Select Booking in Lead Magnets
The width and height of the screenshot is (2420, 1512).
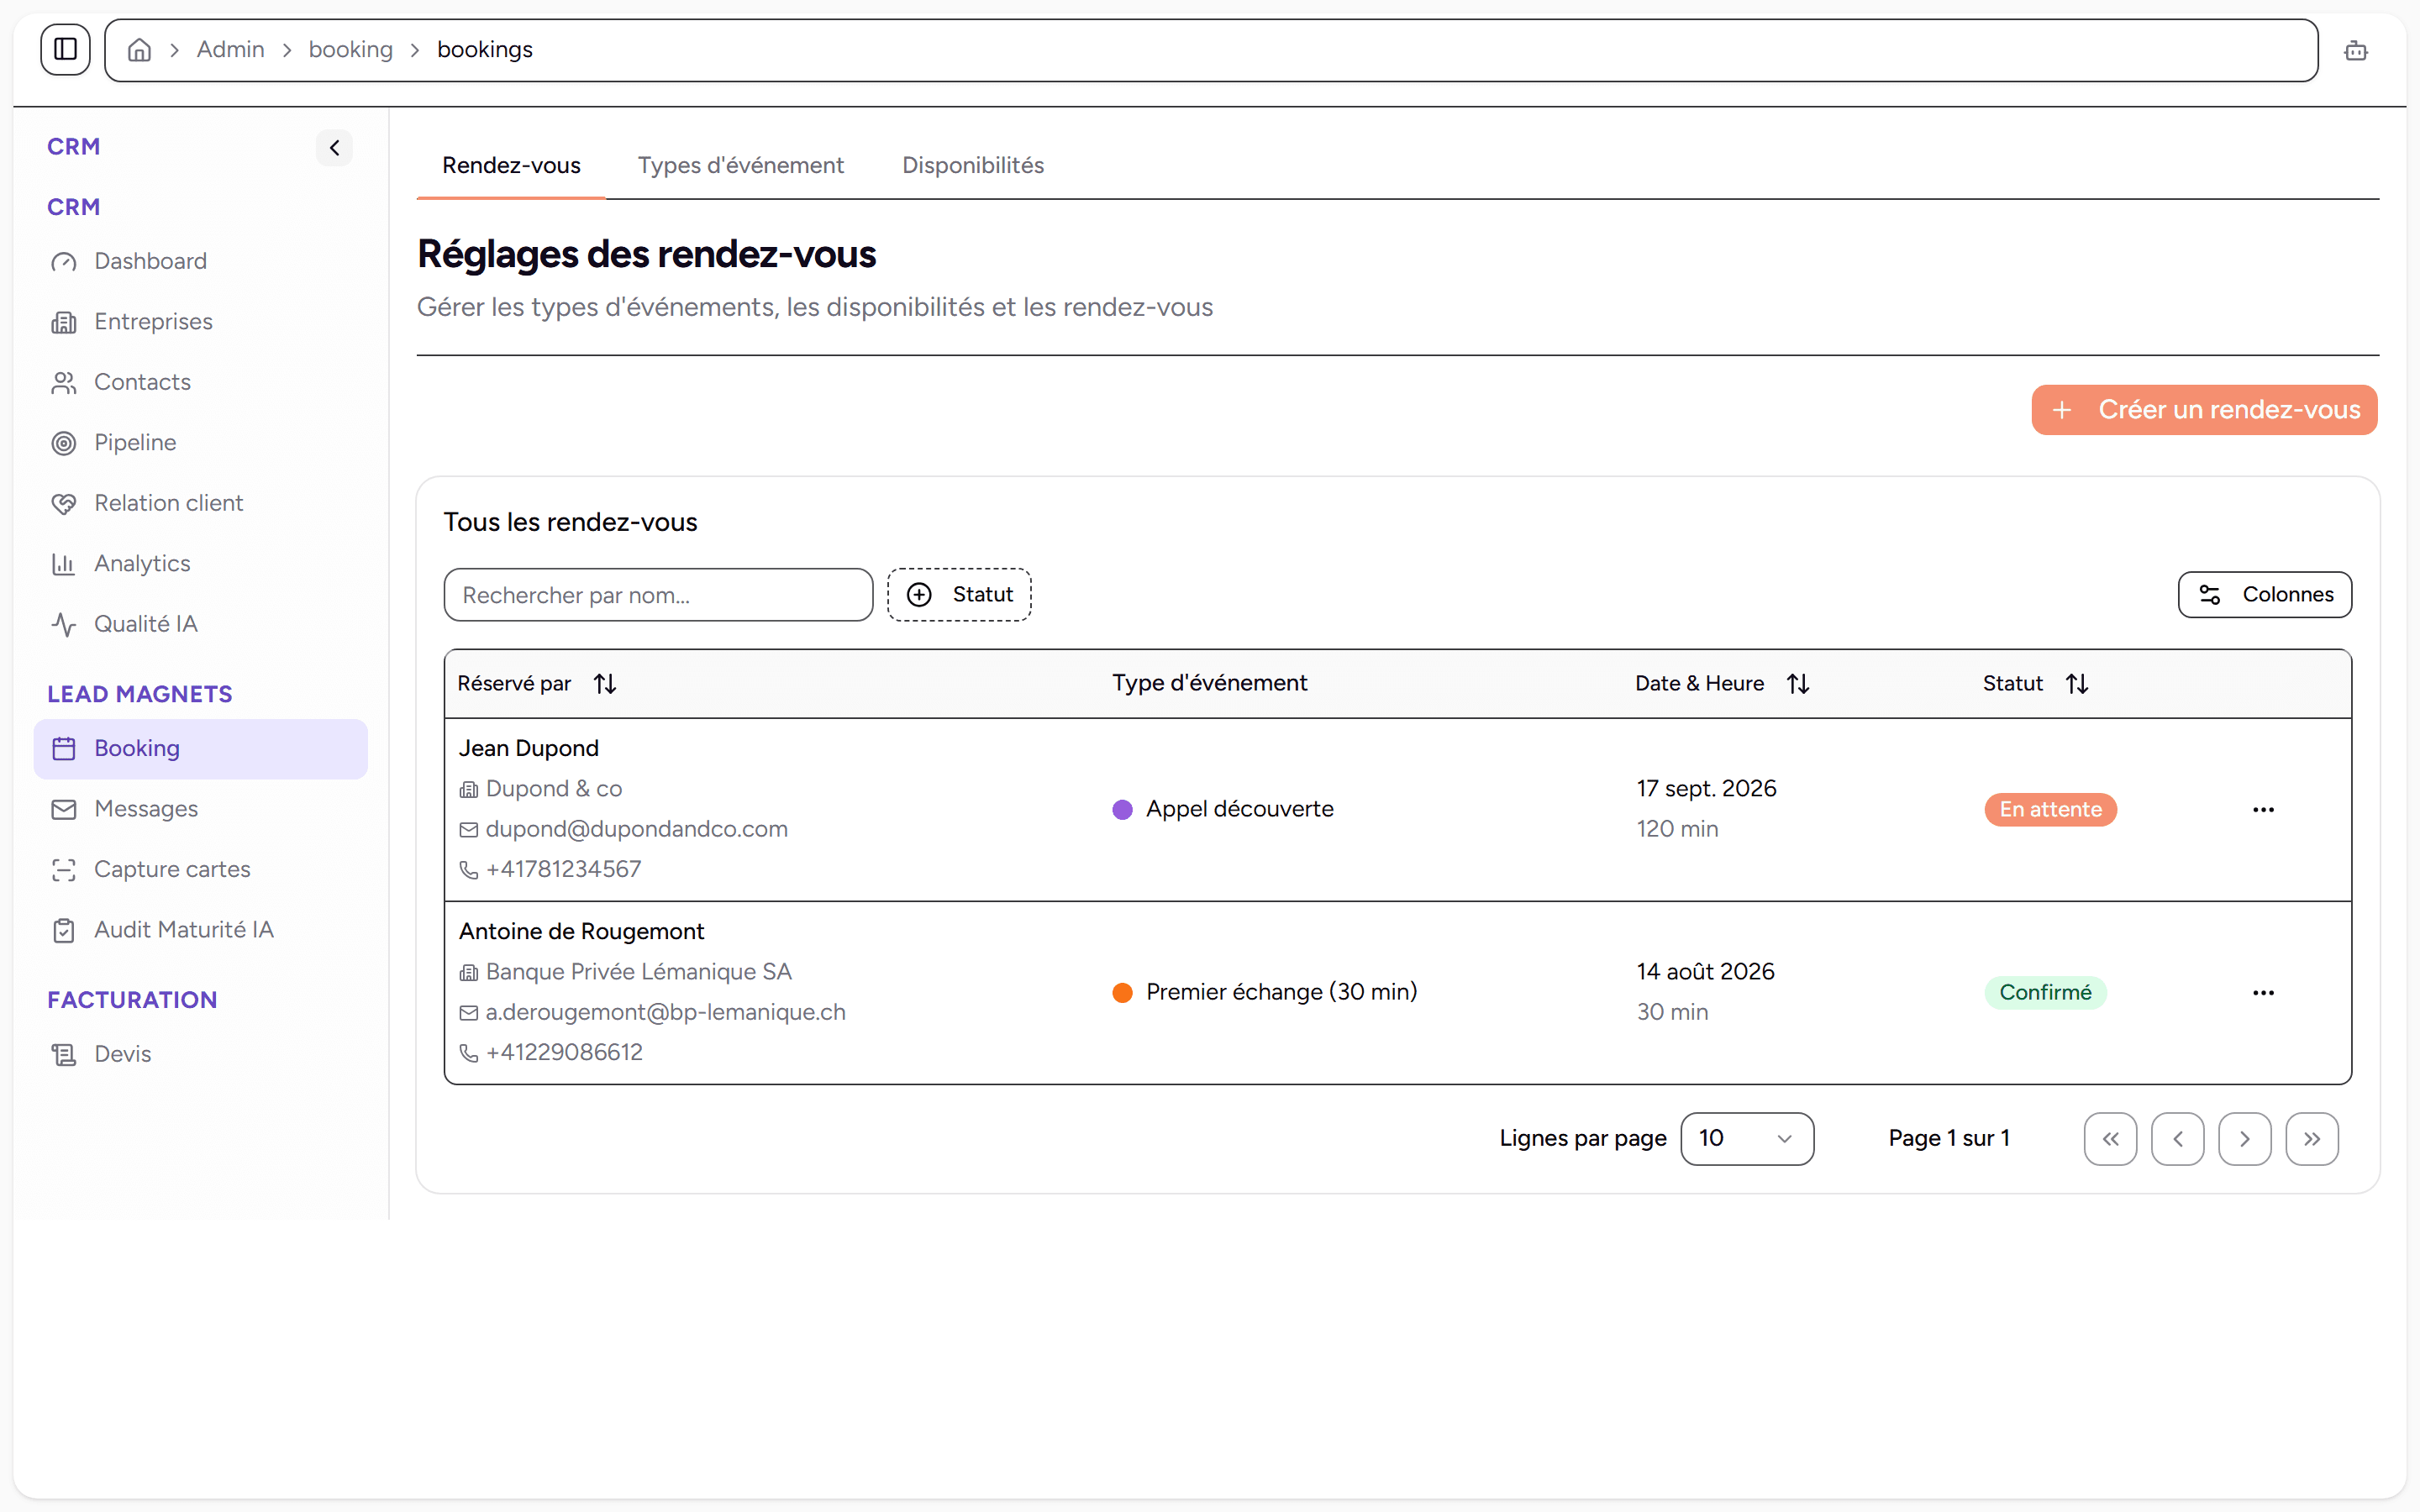click(200, 749)
